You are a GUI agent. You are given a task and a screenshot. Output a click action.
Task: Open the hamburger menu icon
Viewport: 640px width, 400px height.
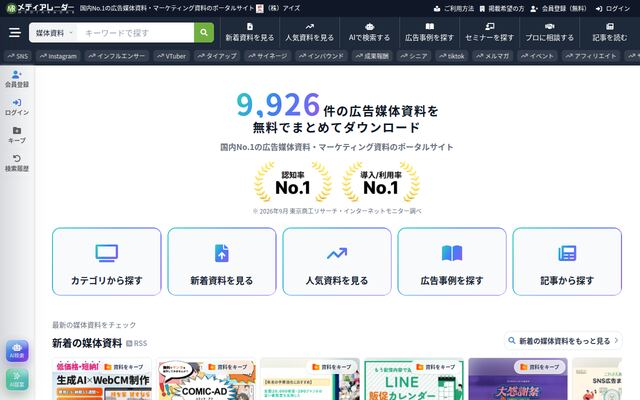click(15, 32)
